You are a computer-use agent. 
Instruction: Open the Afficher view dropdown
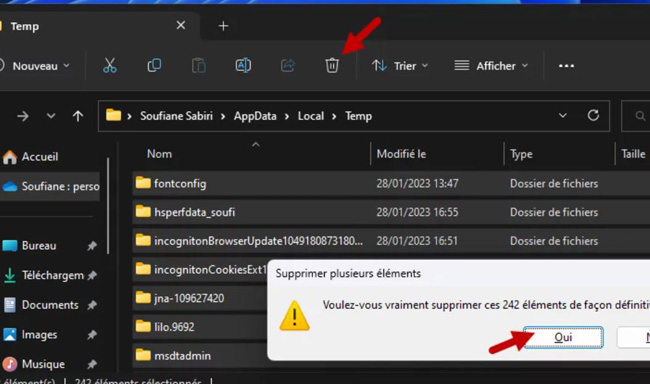pyautogui.click(x=491, y=66)
